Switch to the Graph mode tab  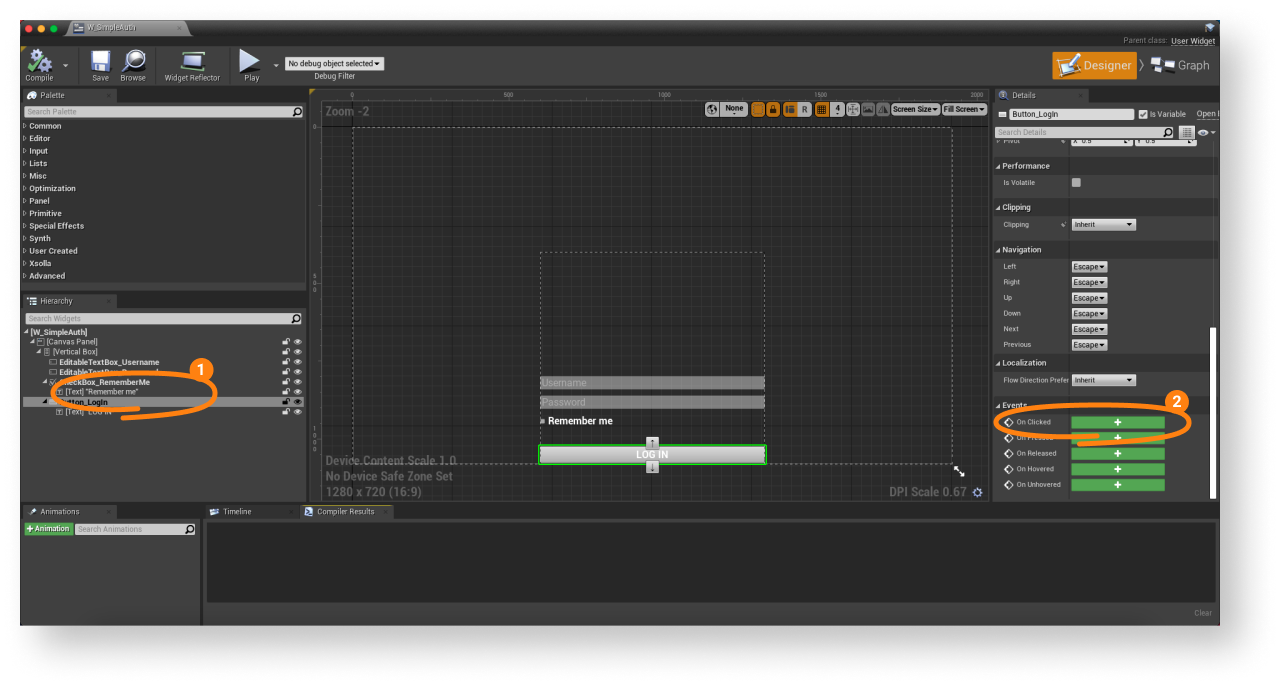(x=1181, y=65)
